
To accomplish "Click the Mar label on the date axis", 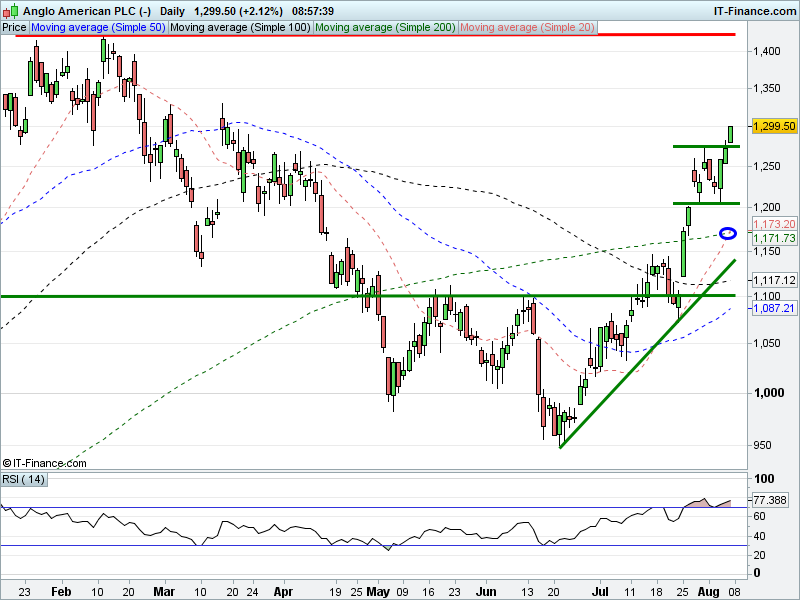I will point(164,592).
